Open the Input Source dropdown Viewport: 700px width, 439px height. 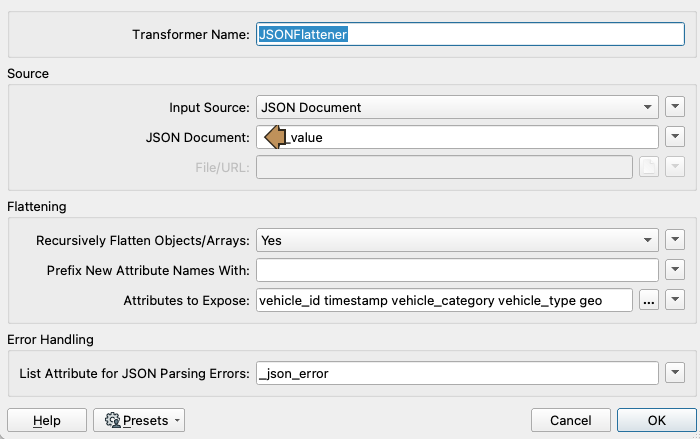(x=457, y=107)
